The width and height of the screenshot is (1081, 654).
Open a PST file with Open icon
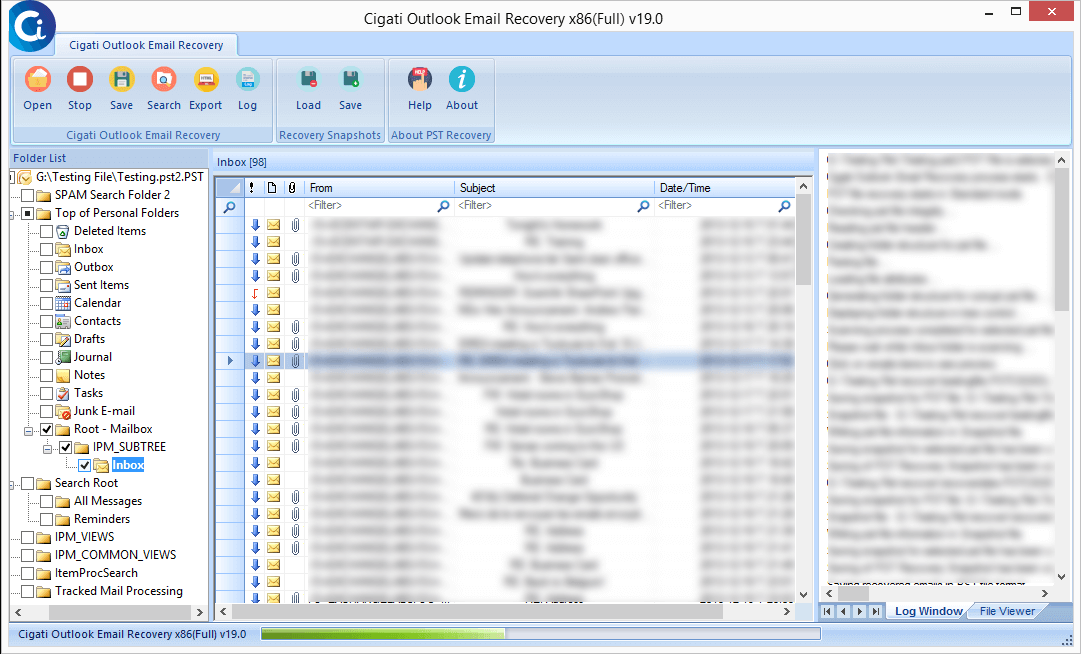click(x=37, y=80)
